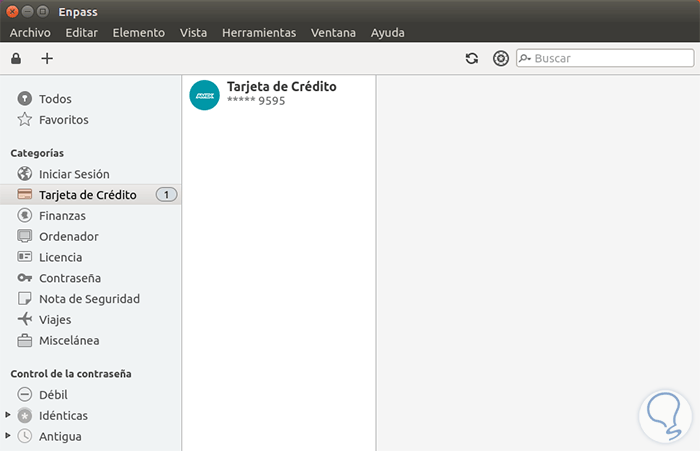Open settings via the gear icon
Screen dimensions: 700x451
pos(500,58)
